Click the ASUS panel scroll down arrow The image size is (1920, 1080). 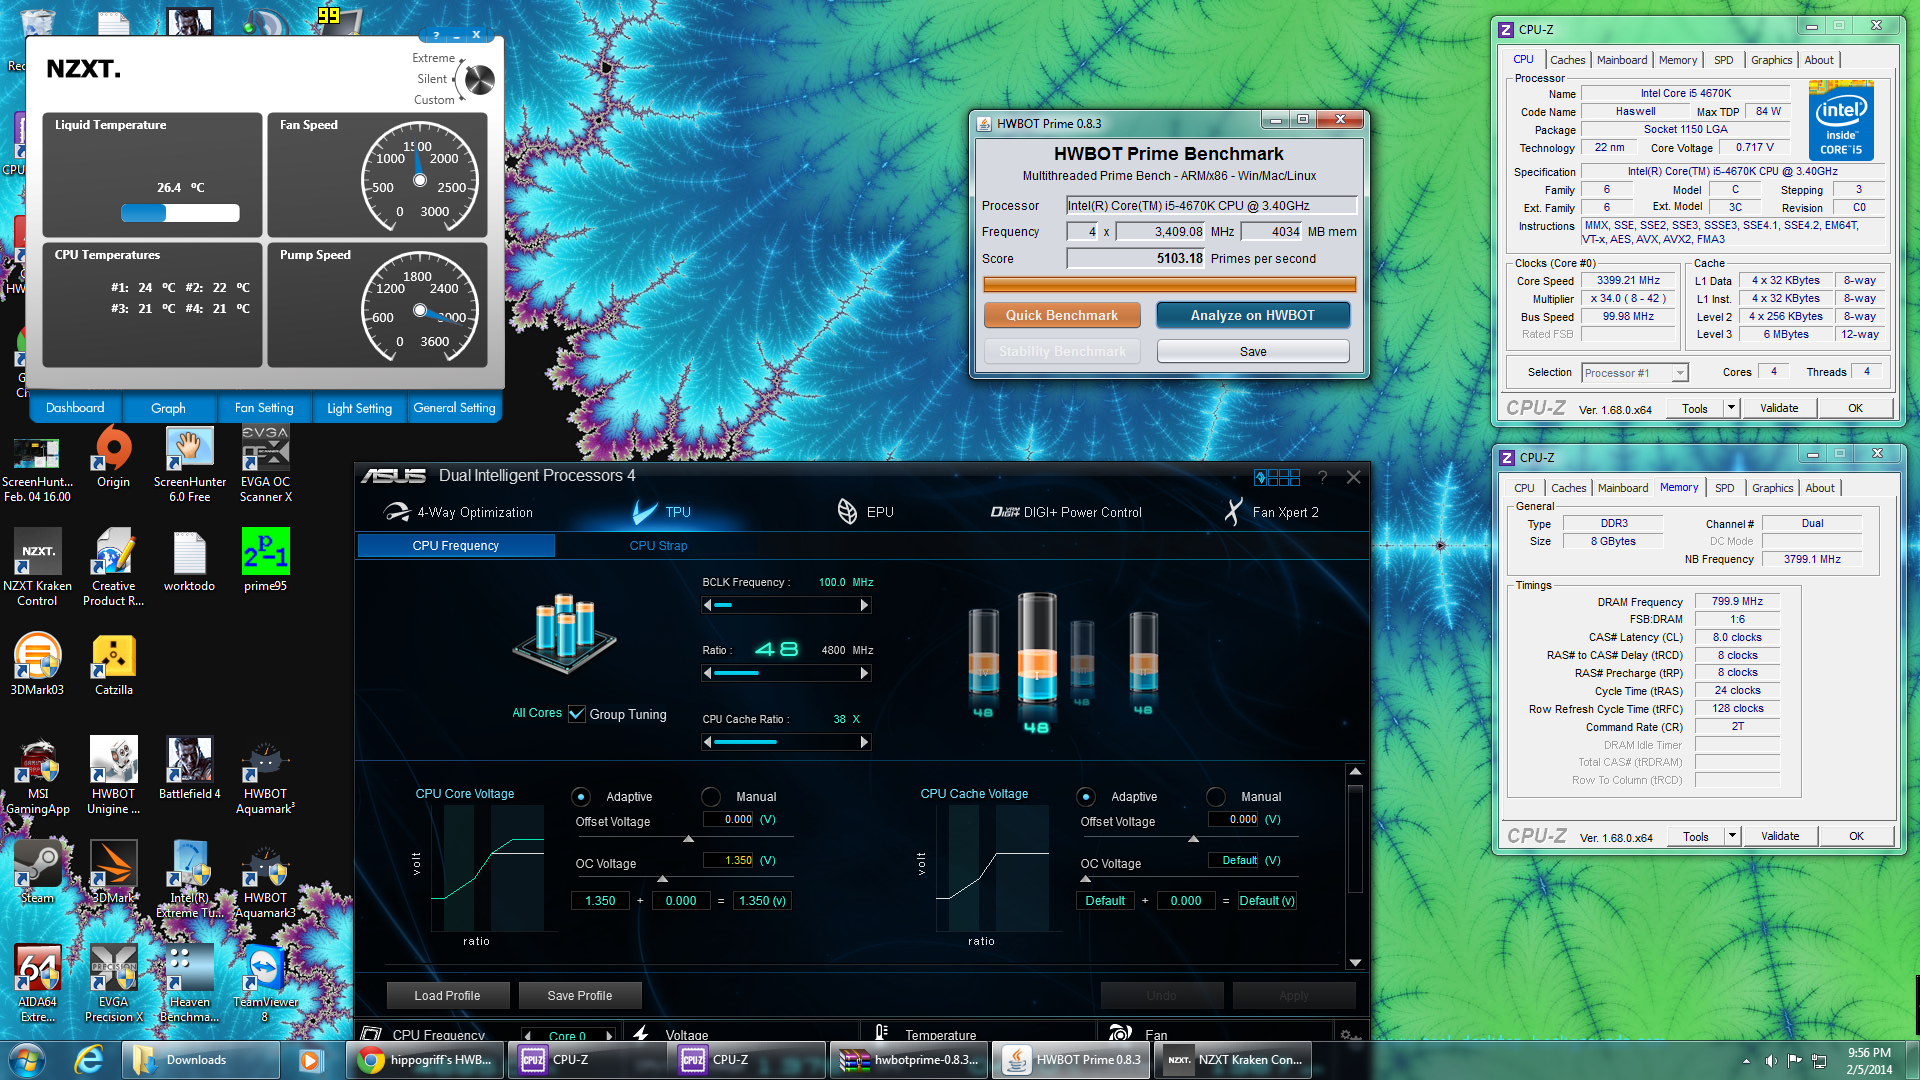[1355, 962]
